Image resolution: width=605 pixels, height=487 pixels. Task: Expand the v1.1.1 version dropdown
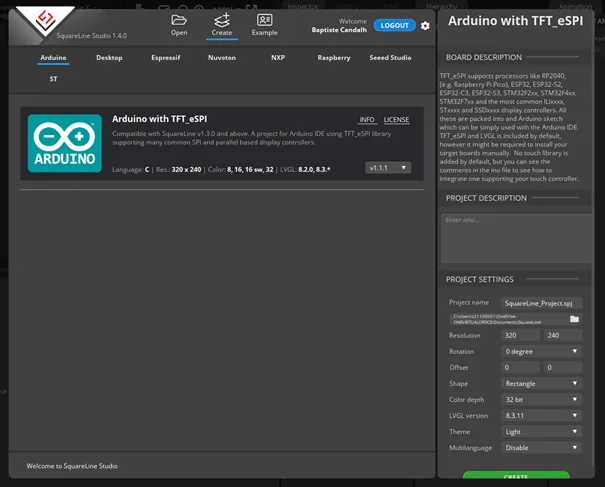(388, 167)
